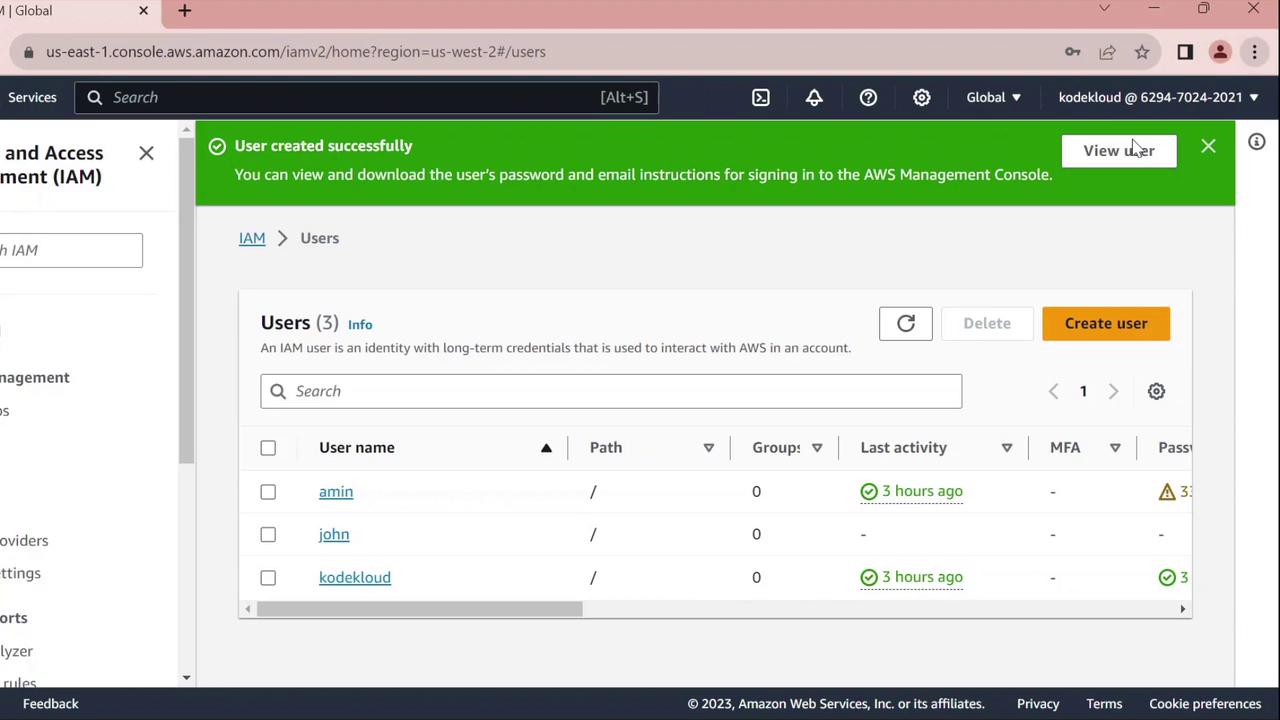Sort by Groups column arrow
This screenshot has width=1280, height=720.
[x=817, y=447]
